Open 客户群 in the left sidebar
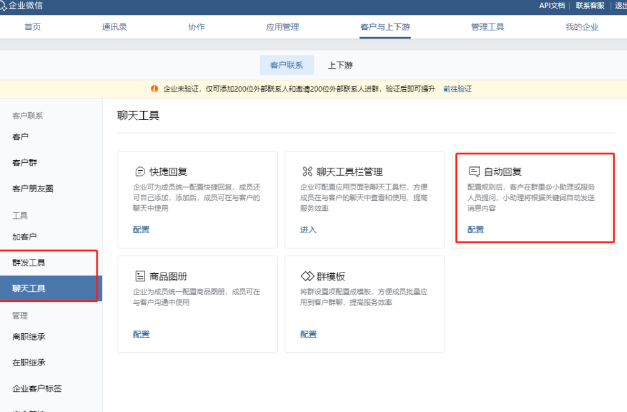This screenshot has height=412, width=627. coord(25,162)
